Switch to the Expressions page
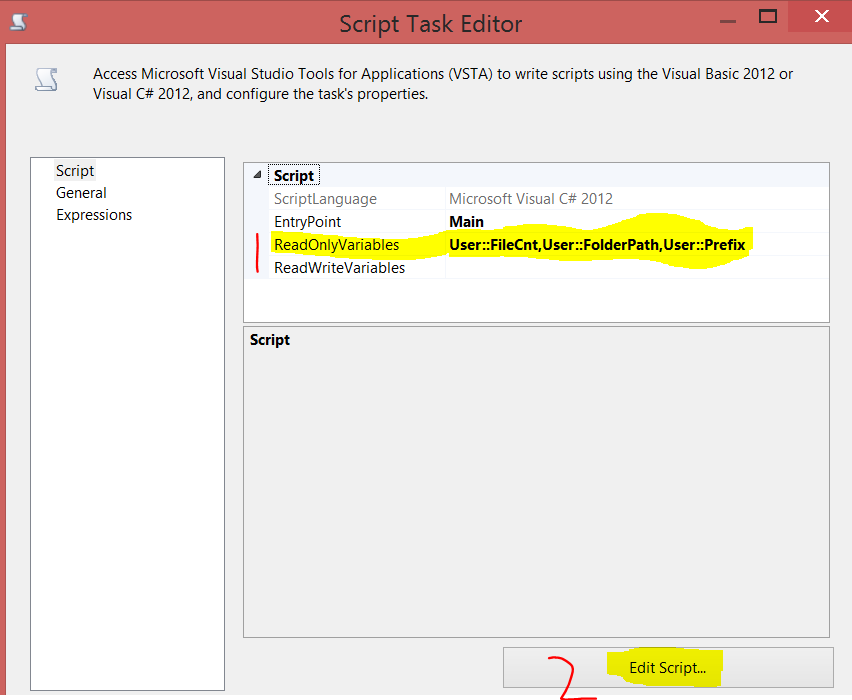The width and height of the screenshot is (852, 700). coord(94,214)
